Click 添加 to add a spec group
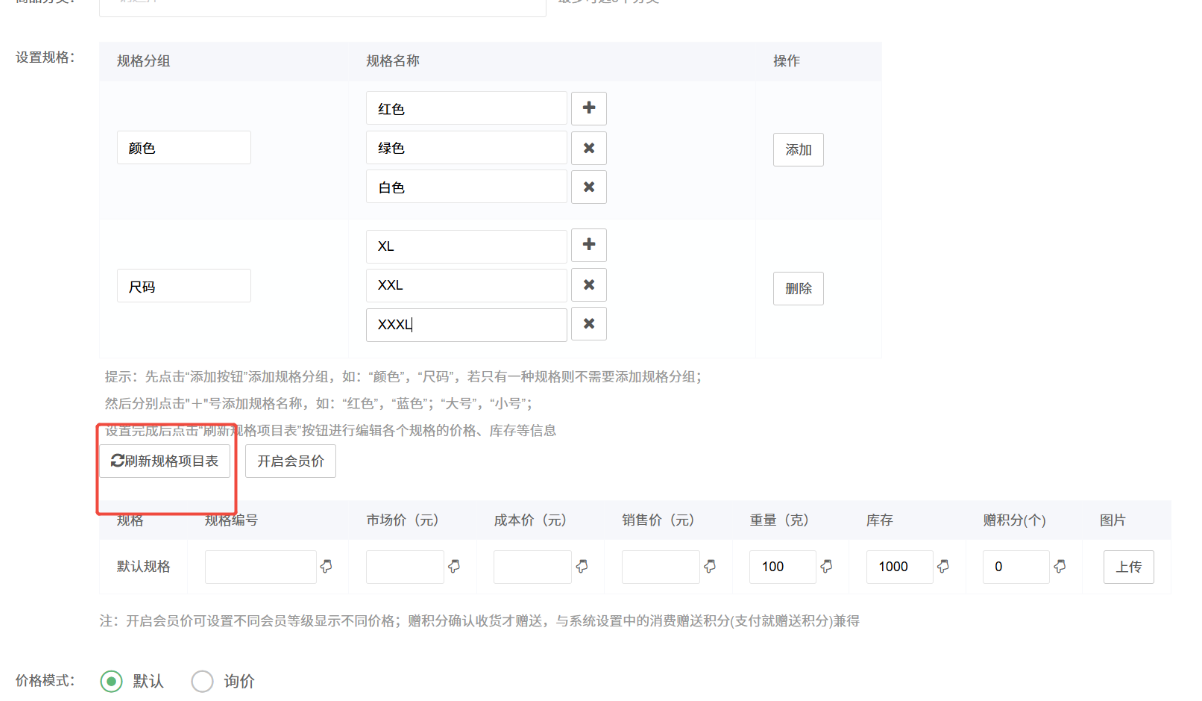This screenshot has width=1202, height=701. coord(798,150)
